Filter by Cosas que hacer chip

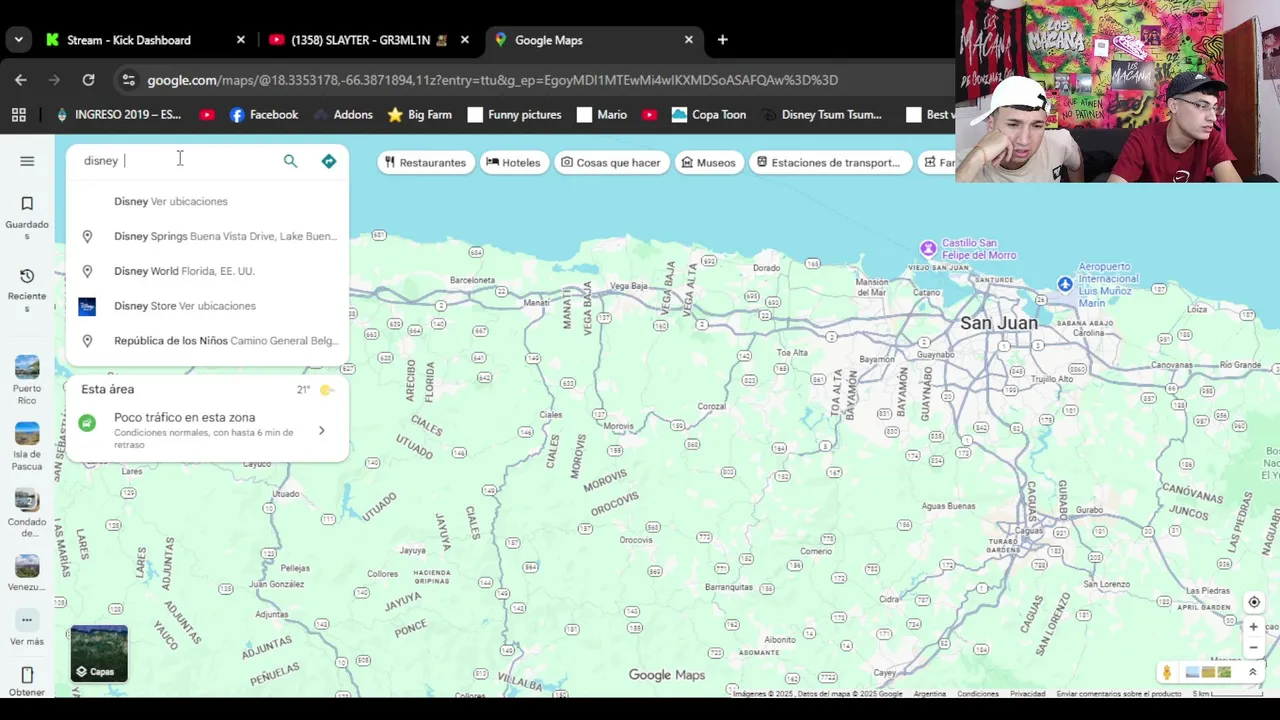(611, 162)
